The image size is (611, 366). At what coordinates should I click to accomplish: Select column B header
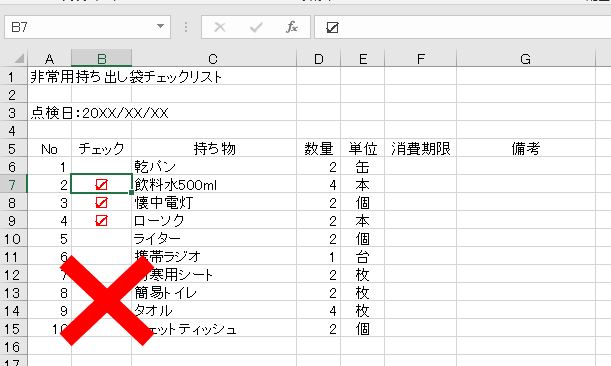pyautogui.click(x=101, y=59)
